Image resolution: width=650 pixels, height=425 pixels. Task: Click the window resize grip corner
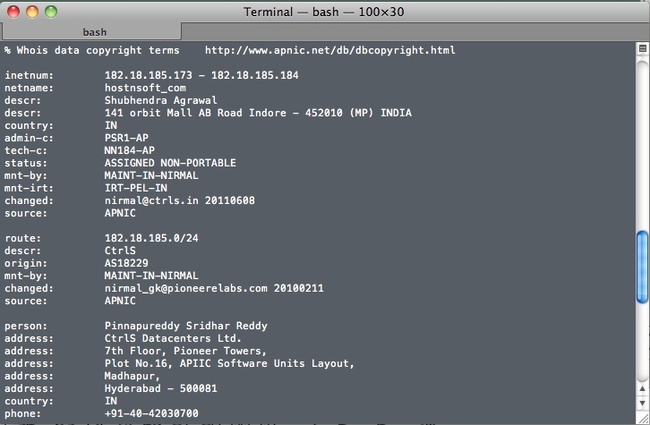[x=641, y=420]
